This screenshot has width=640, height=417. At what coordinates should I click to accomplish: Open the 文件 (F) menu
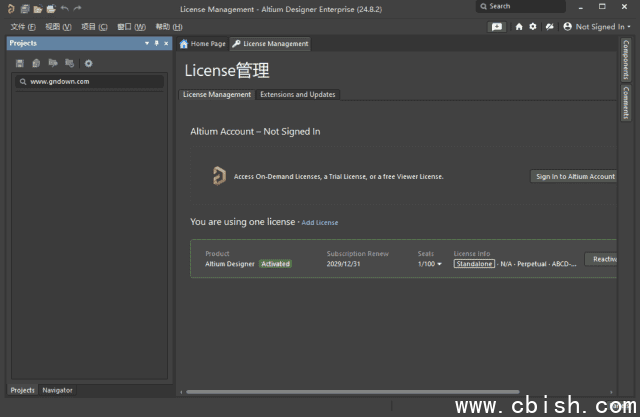(x=23, y=27)
